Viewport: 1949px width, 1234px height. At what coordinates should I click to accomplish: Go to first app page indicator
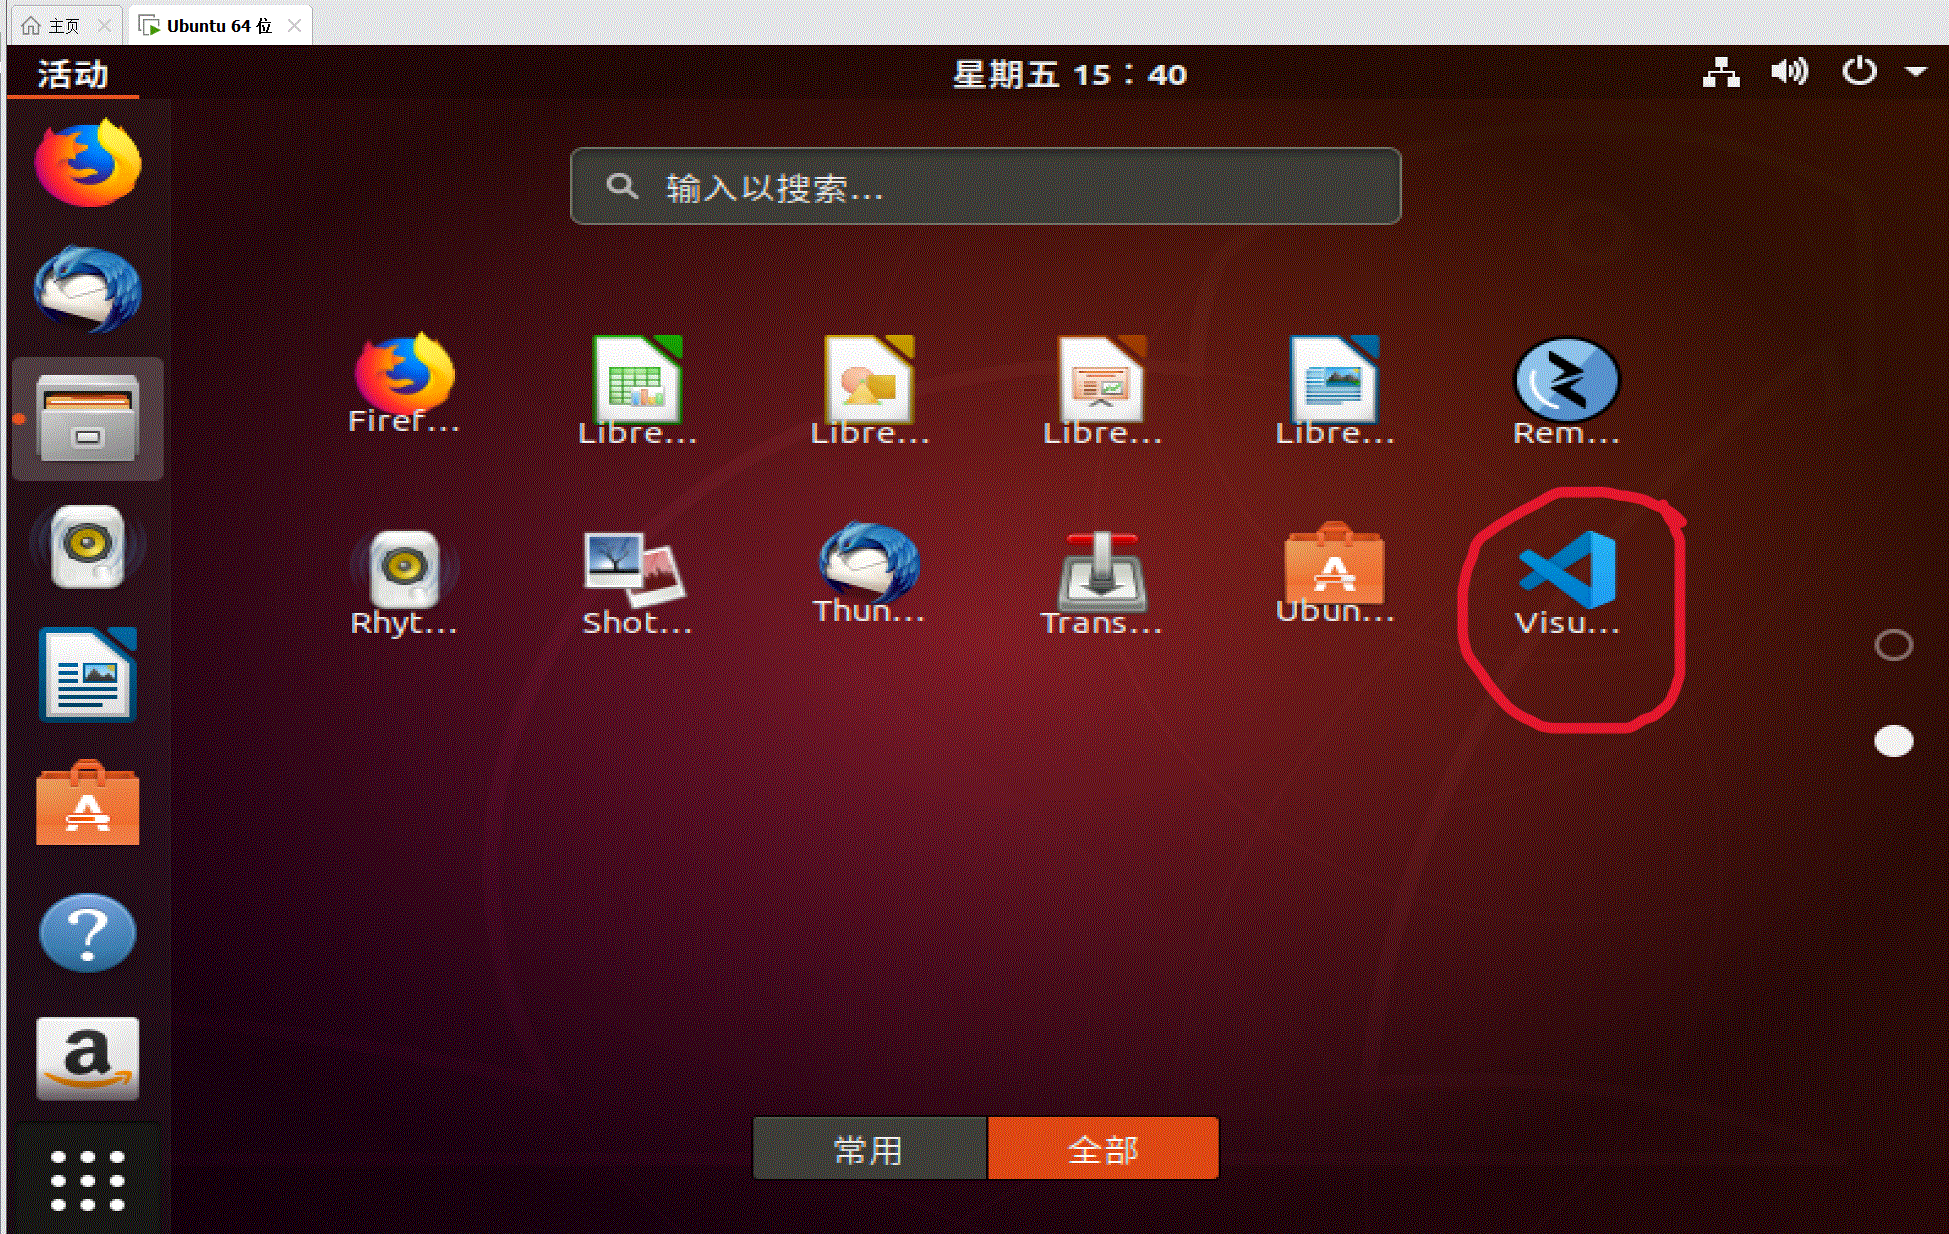click(1893, 645)
